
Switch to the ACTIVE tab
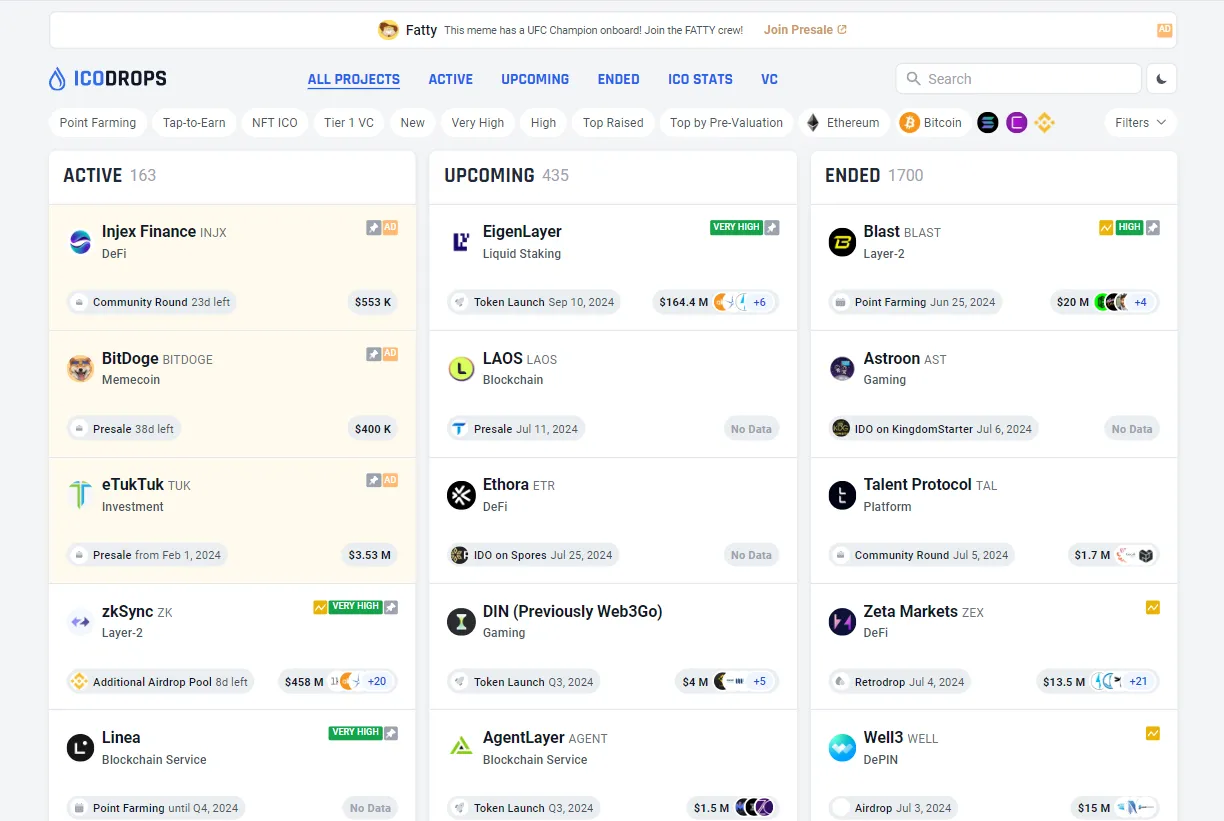tap(451, 79)
